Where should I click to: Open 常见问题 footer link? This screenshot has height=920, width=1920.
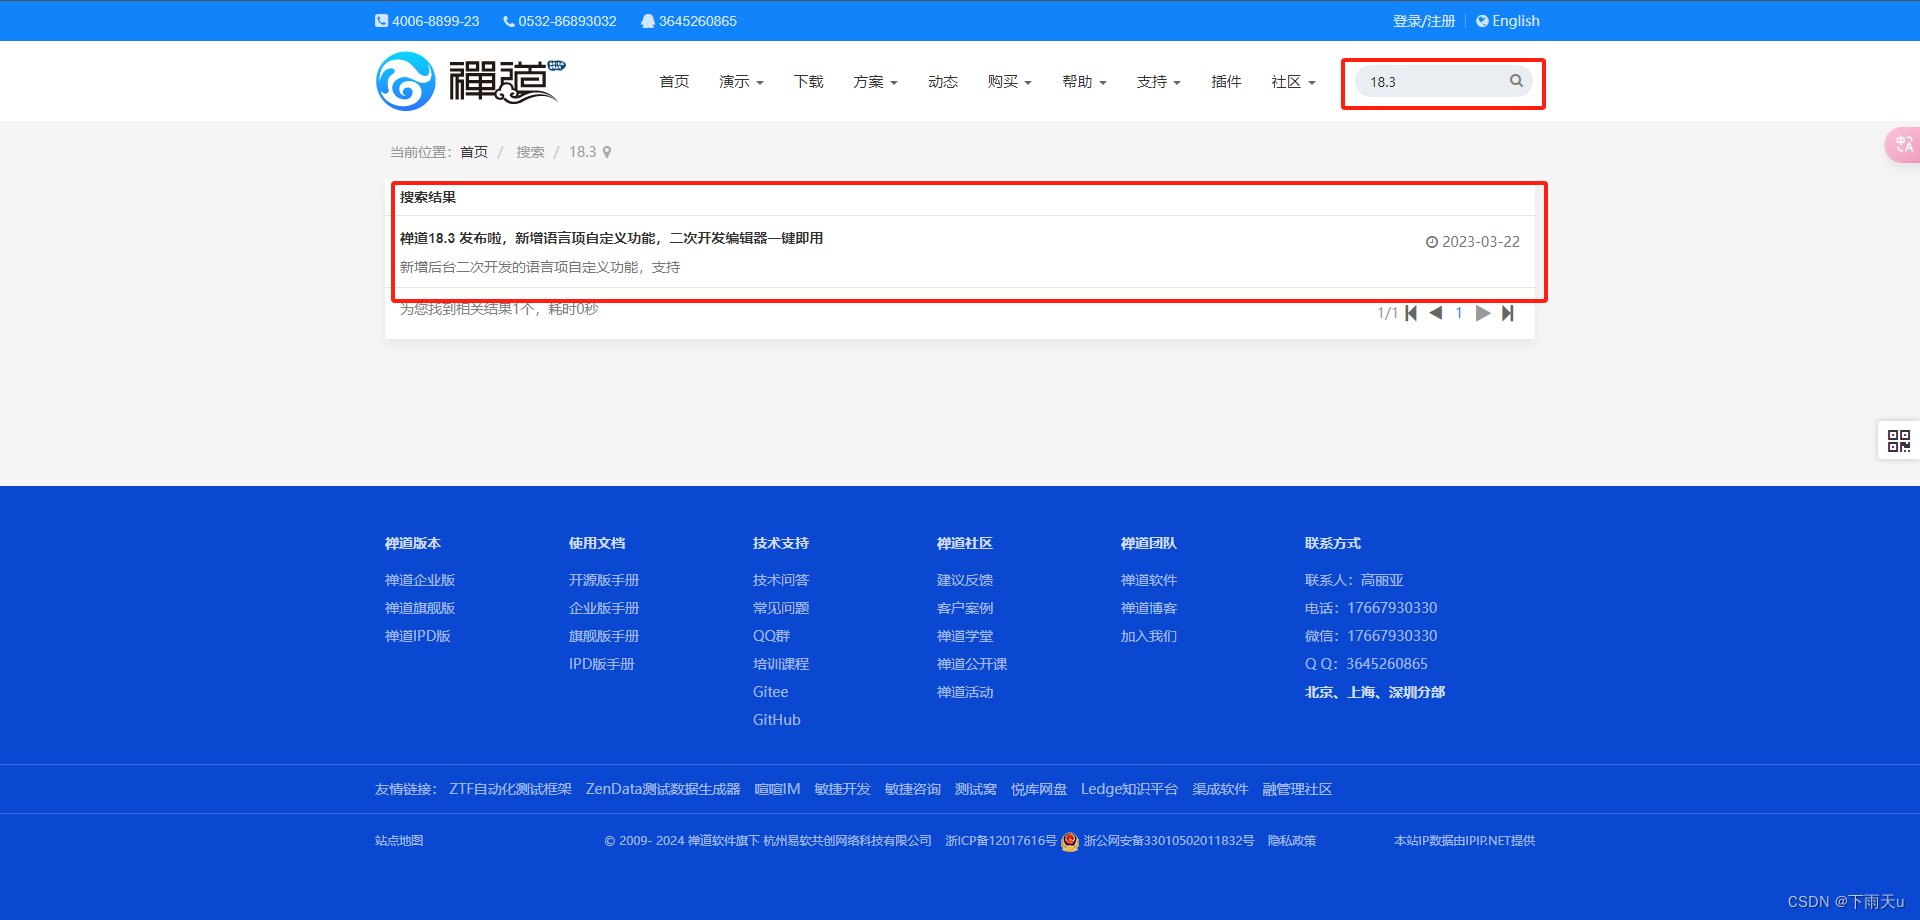pos(781,608)
